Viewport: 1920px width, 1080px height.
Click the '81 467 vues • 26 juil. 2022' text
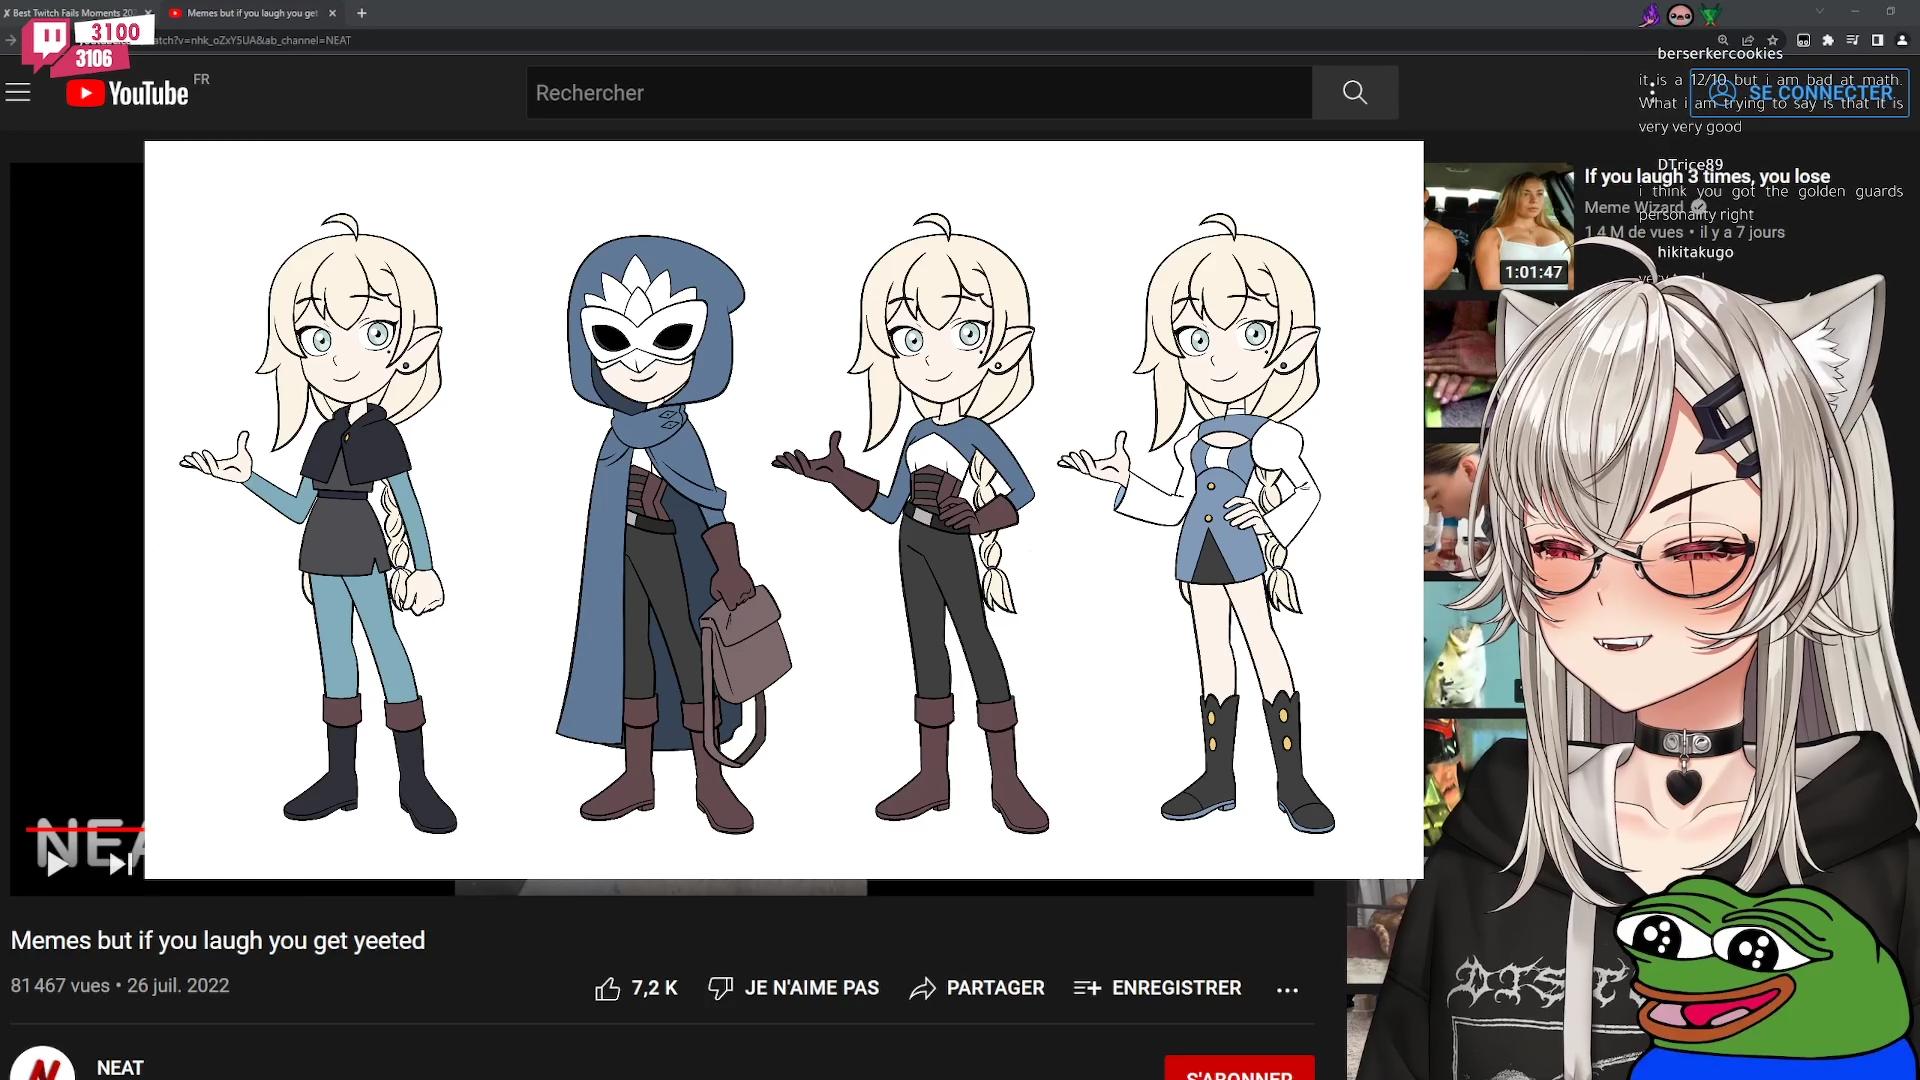click(120, 985)
